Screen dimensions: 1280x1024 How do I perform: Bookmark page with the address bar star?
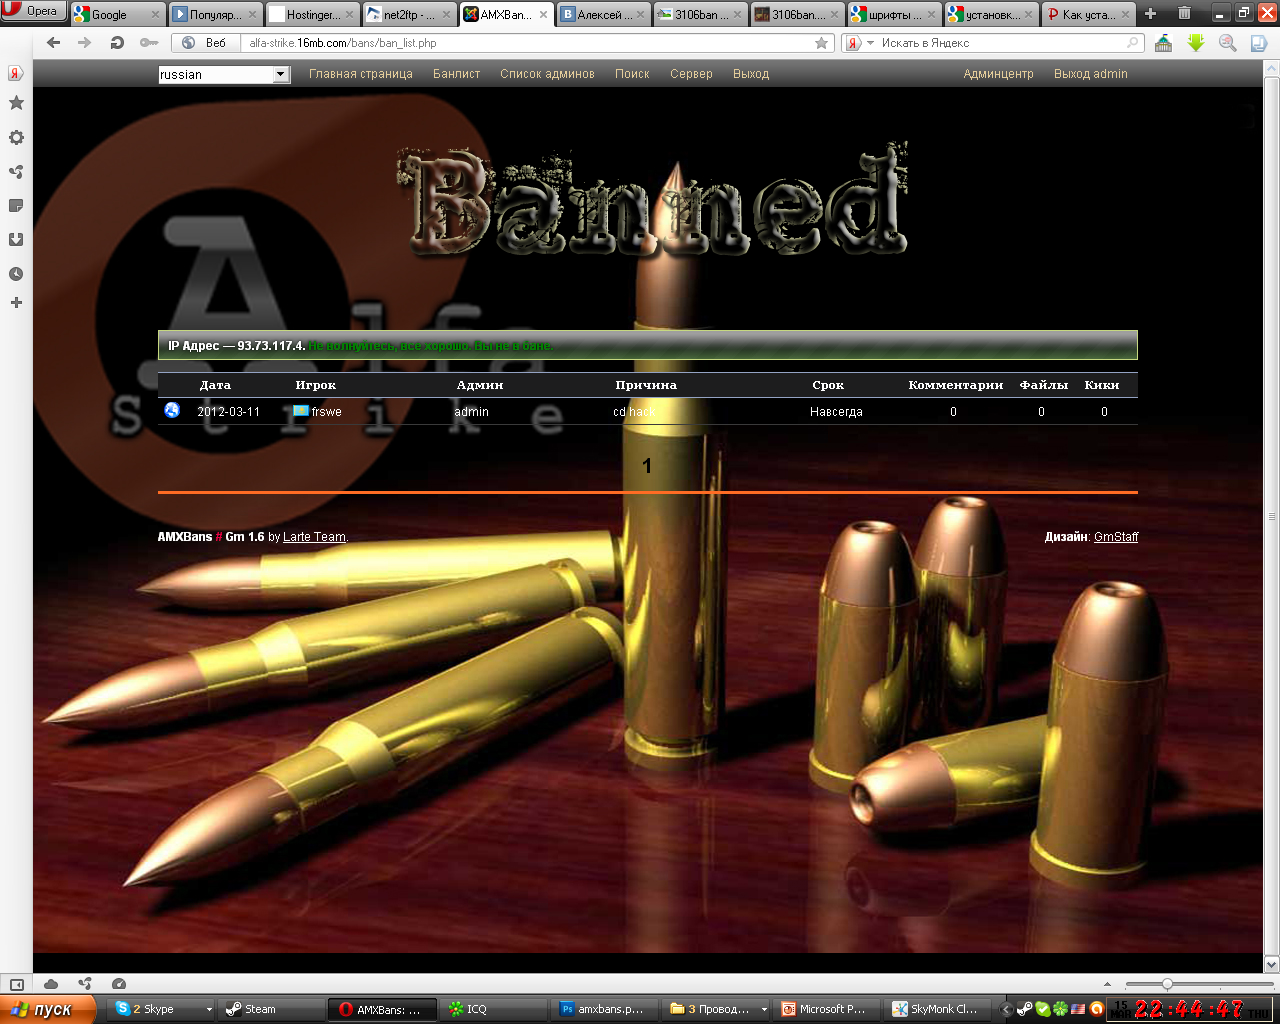822,43
